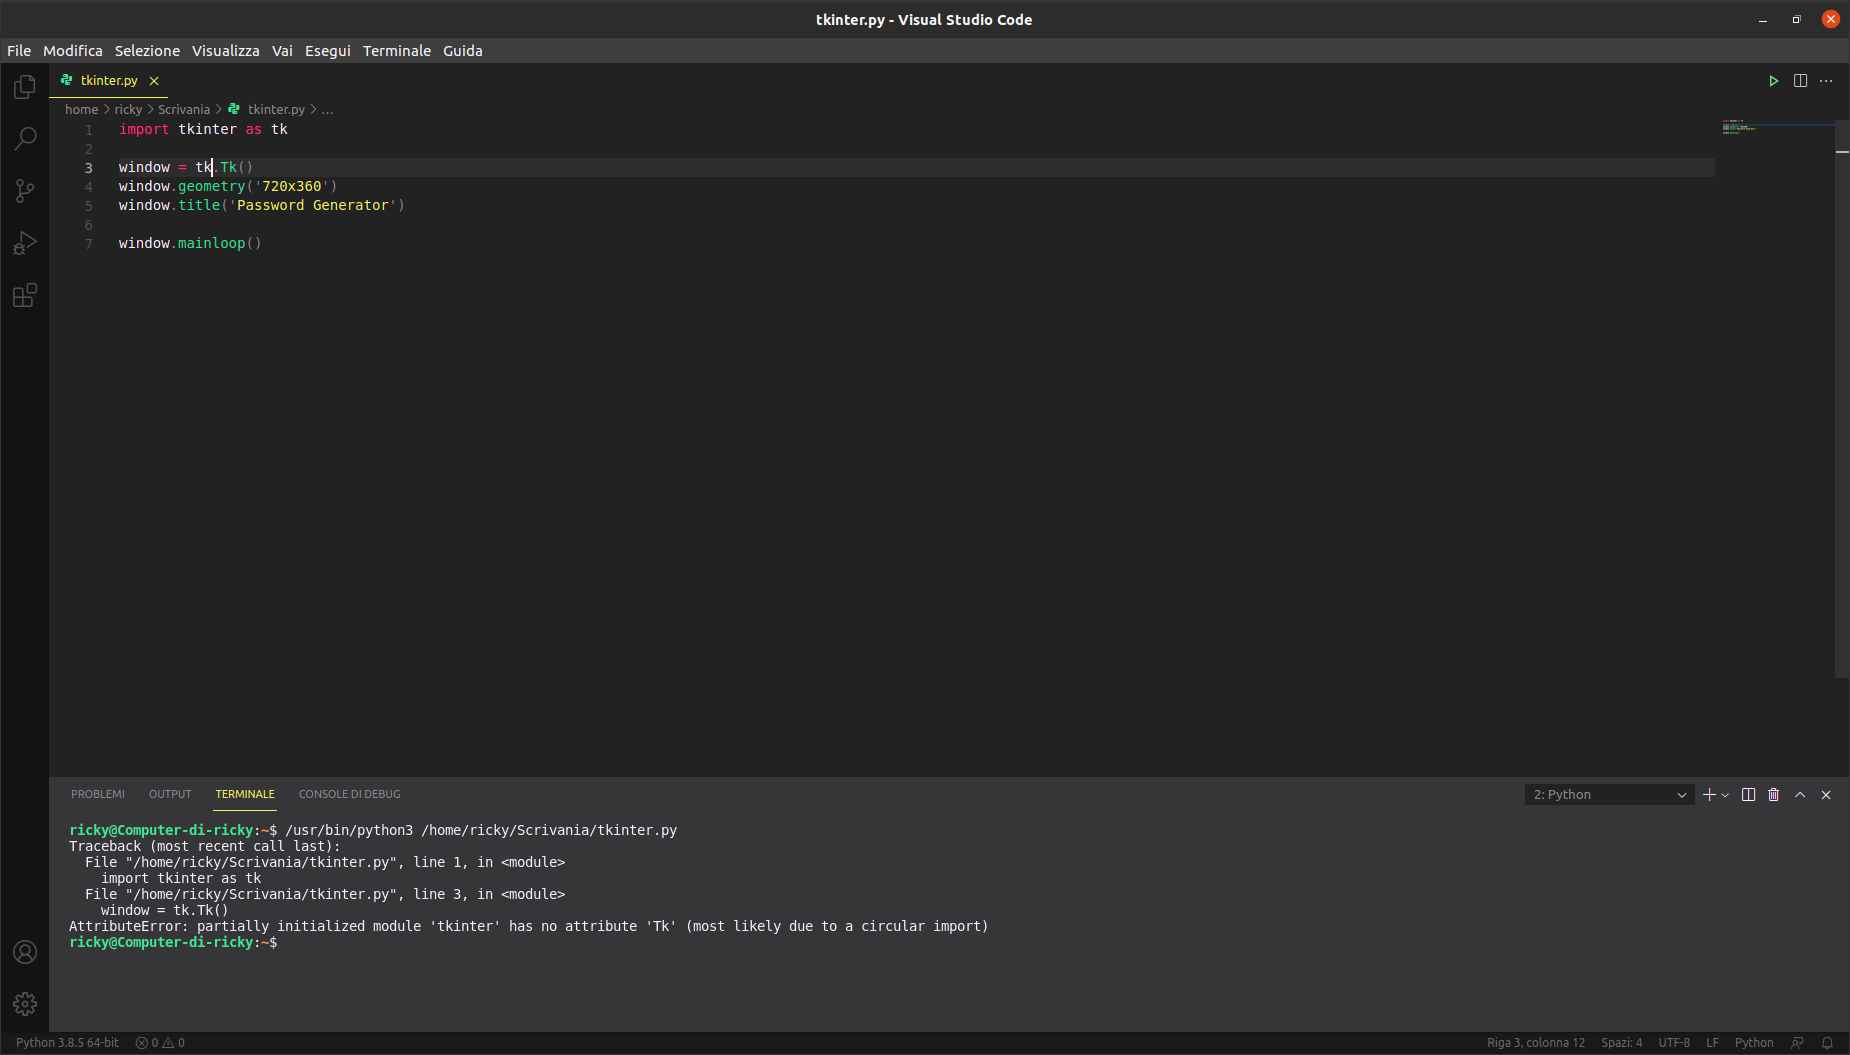Split the editor to the right
1850x1055 pixels.
[x=1800, y=81]
